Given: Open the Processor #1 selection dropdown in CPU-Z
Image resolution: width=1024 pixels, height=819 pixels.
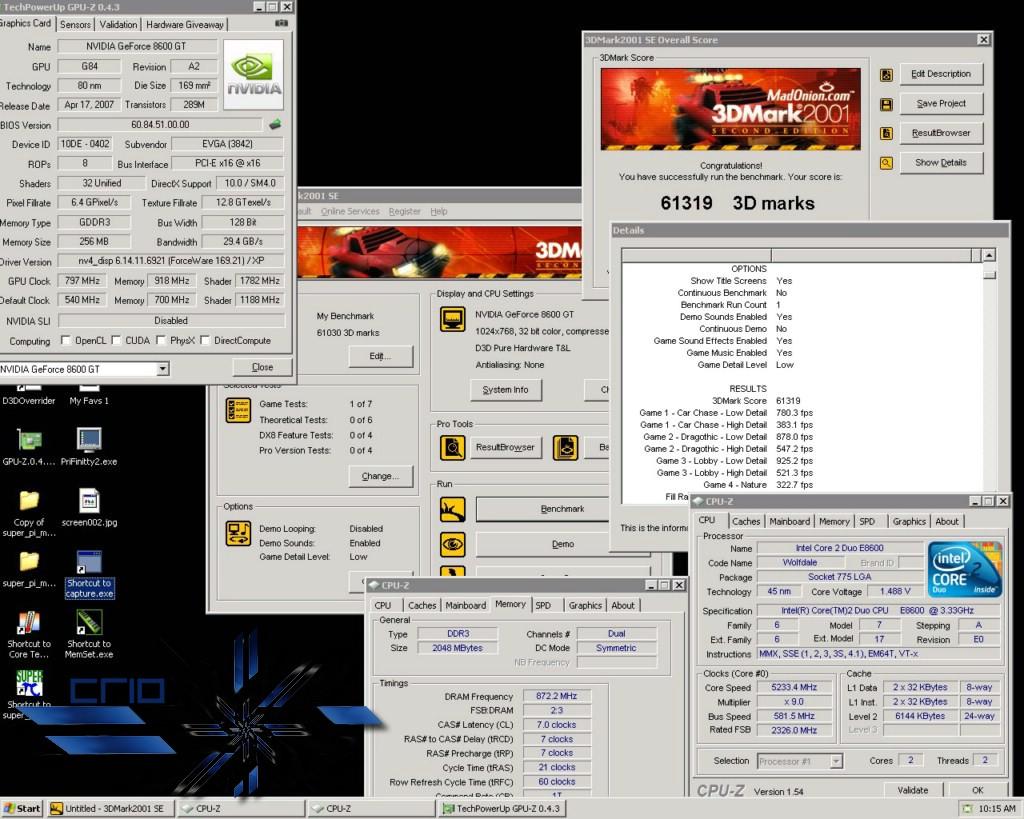Looking at the screenshot, I should [836, 761].
